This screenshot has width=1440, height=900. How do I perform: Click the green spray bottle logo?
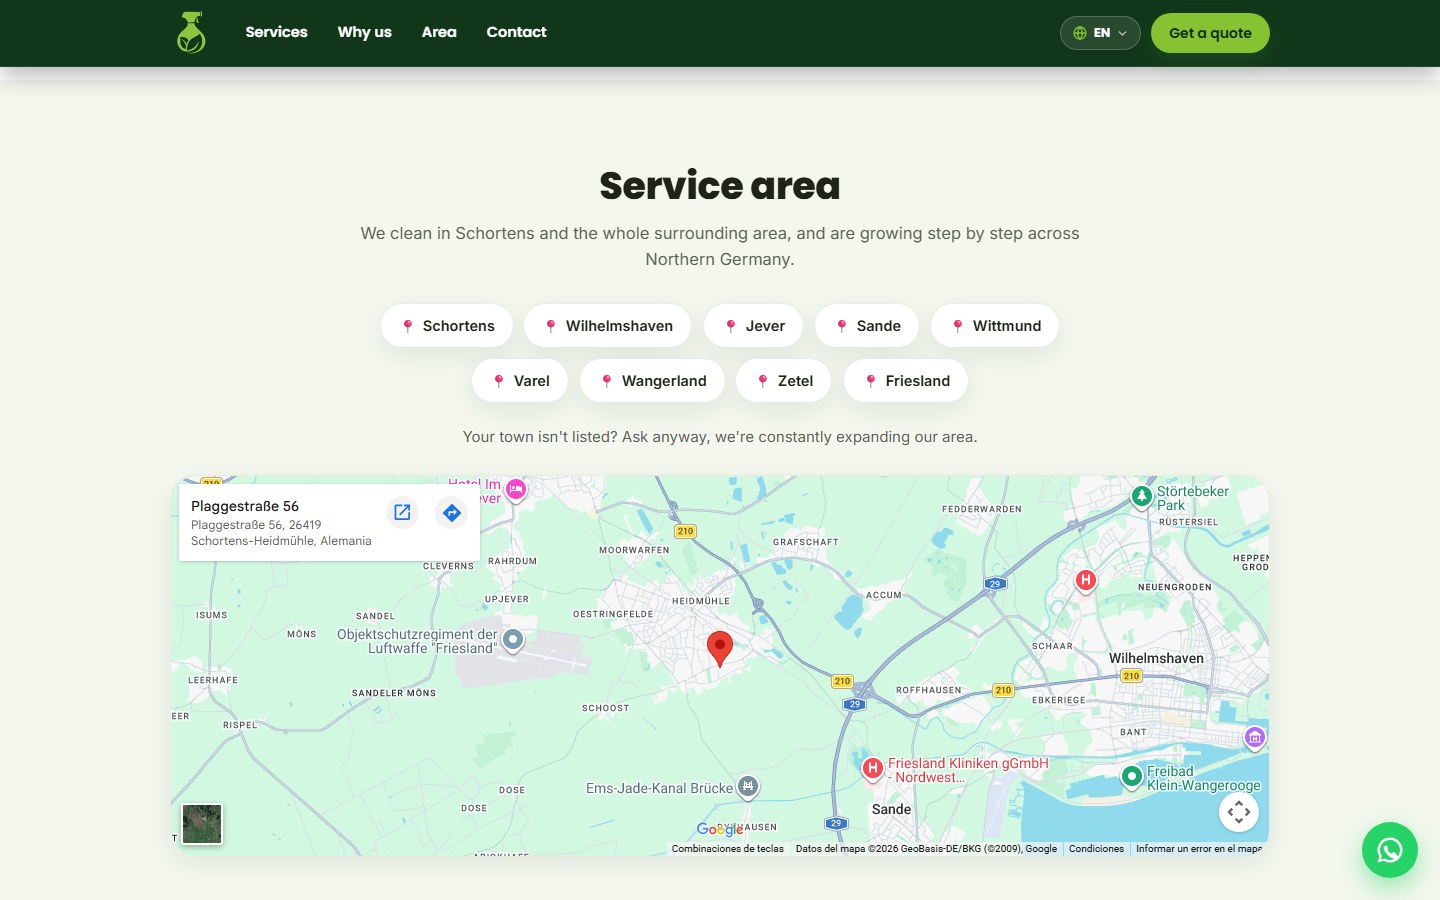point(191,32)
